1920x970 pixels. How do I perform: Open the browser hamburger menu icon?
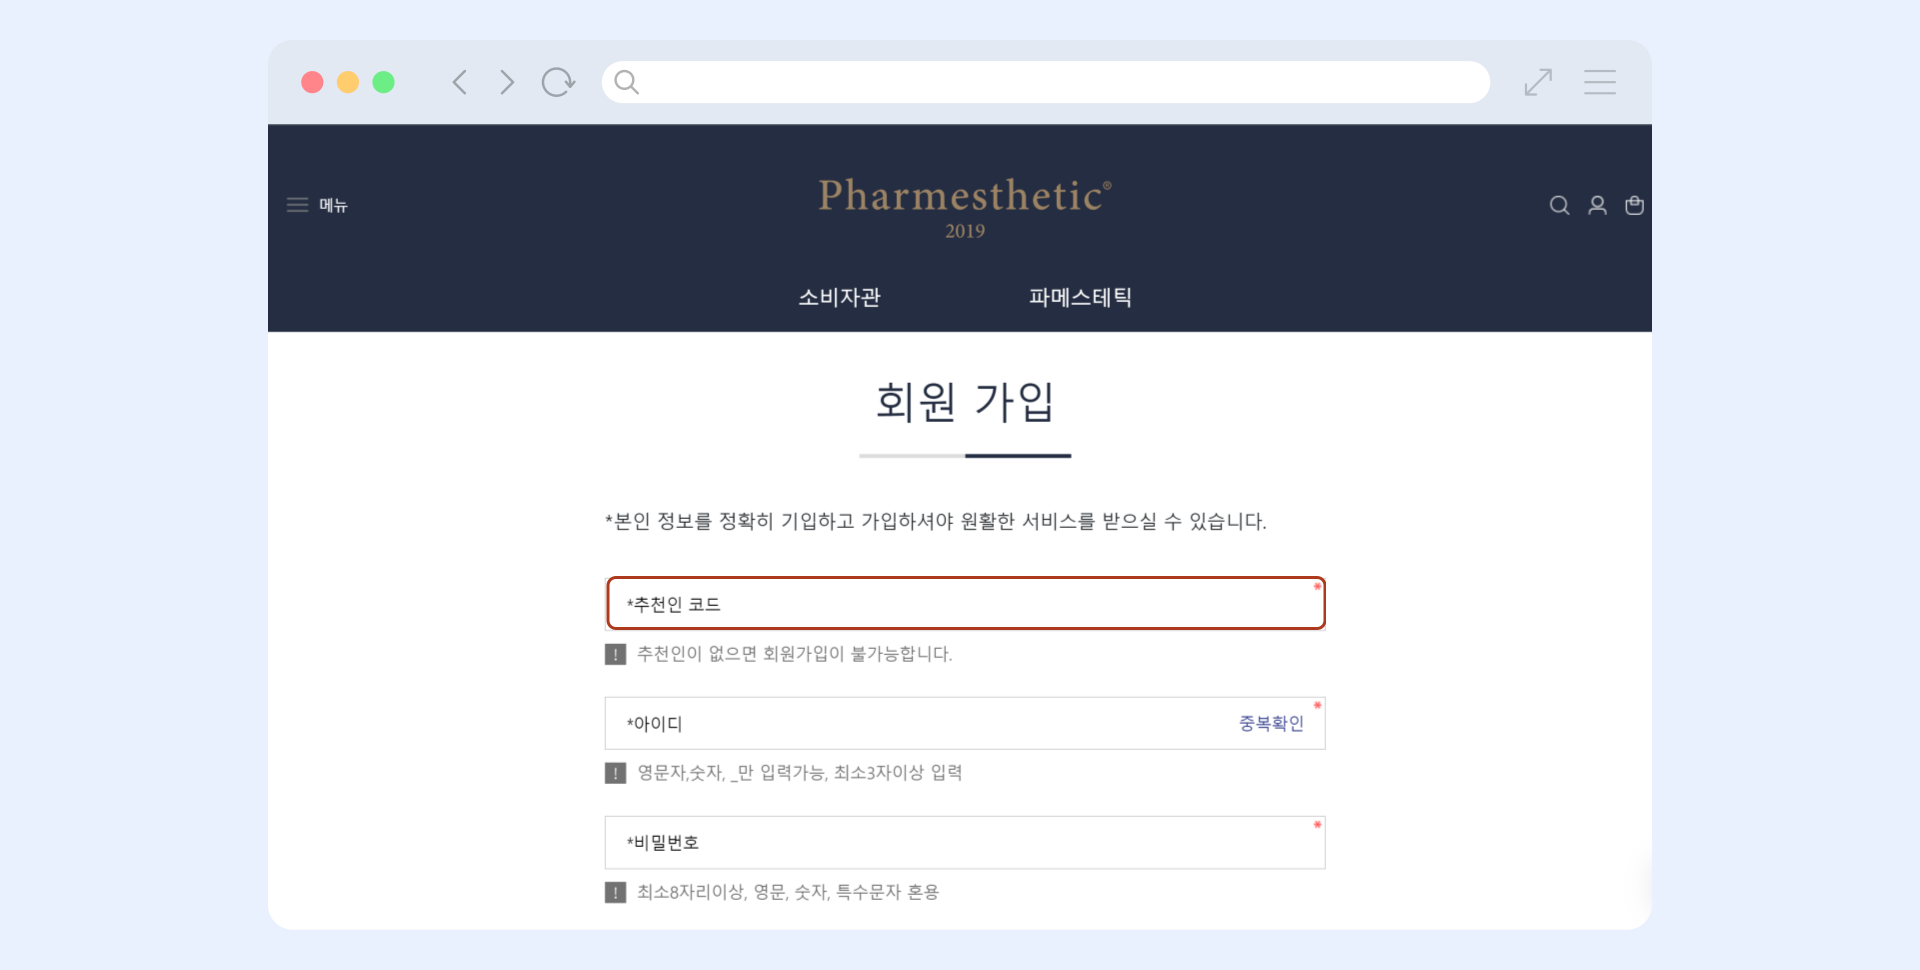(x=1600, y=82)
